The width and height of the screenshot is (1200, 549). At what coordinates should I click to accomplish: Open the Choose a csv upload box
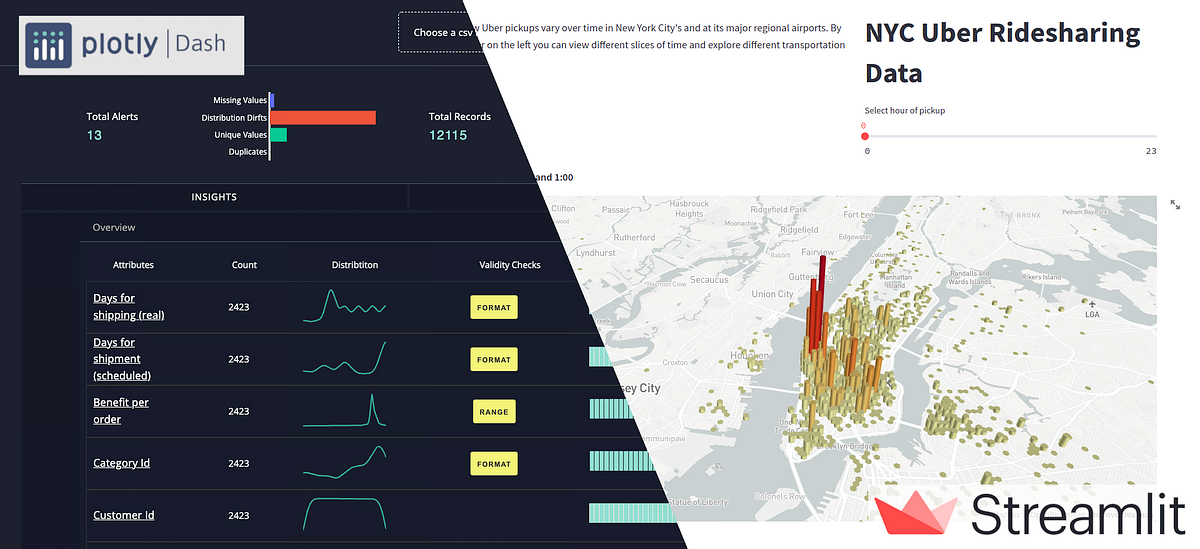tap(439, 32)
